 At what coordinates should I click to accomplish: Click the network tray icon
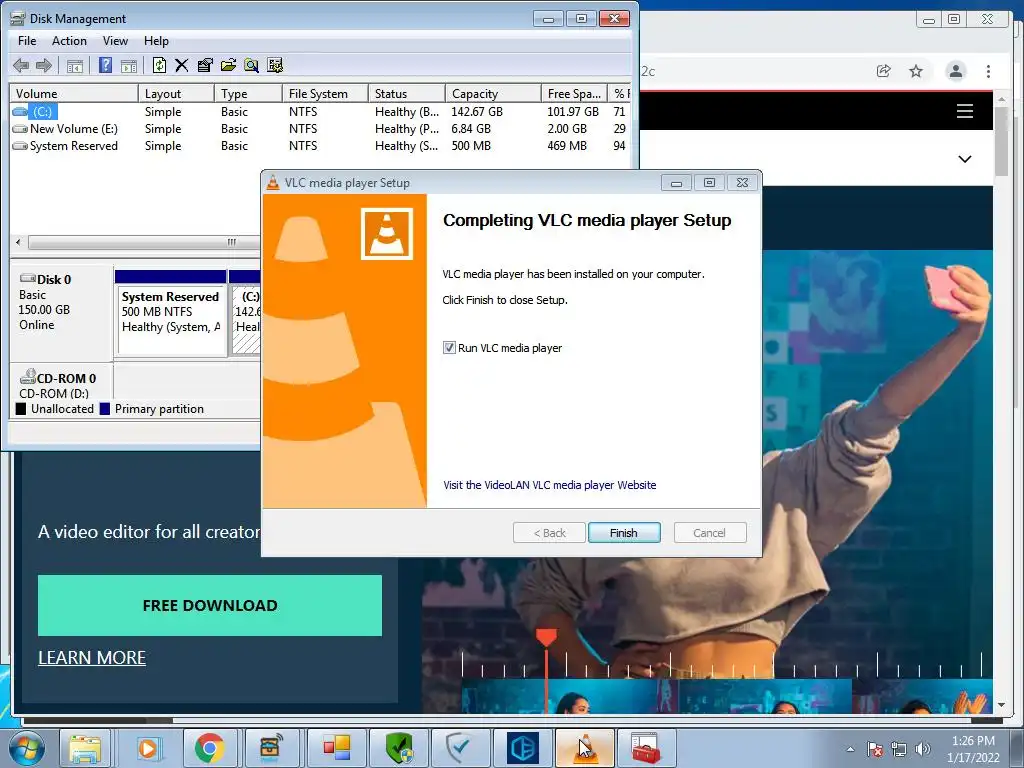pos(899,749)
